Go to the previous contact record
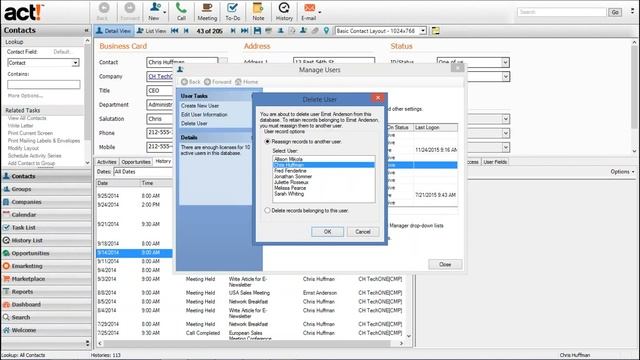The height and width of the screenshot is (360, 640). [x=186, y=31]
